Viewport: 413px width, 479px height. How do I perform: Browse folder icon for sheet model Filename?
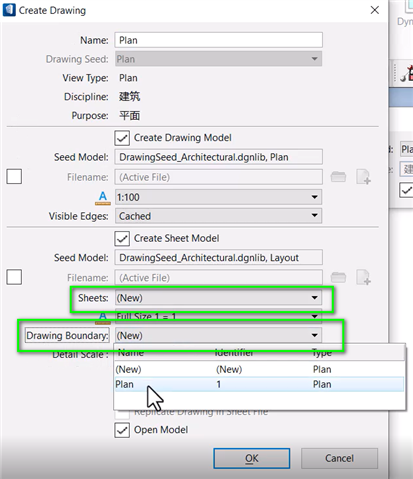pos(338,277)
